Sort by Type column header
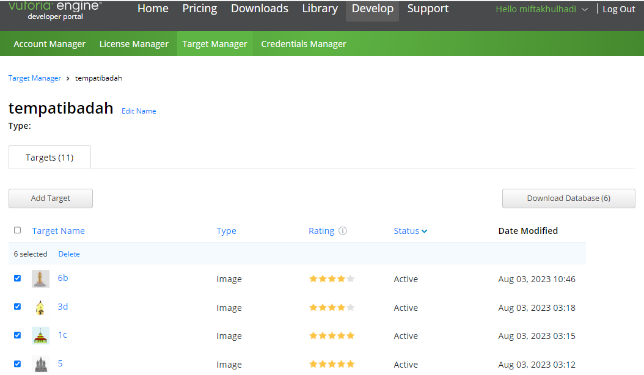The width and height of the screenshot is (644, 375). (x=226, y=231)
